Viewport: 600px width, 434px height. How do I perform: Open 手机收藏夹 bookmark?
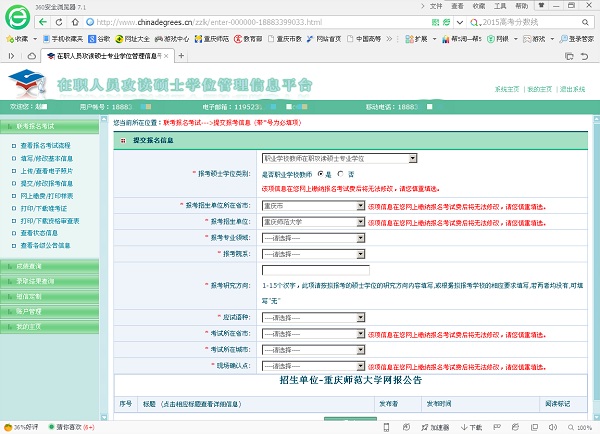point(63,39)
